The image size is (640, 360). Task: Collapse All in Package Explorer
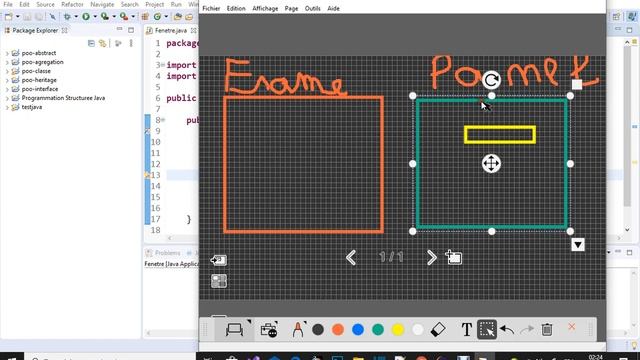tap(91, 43)
